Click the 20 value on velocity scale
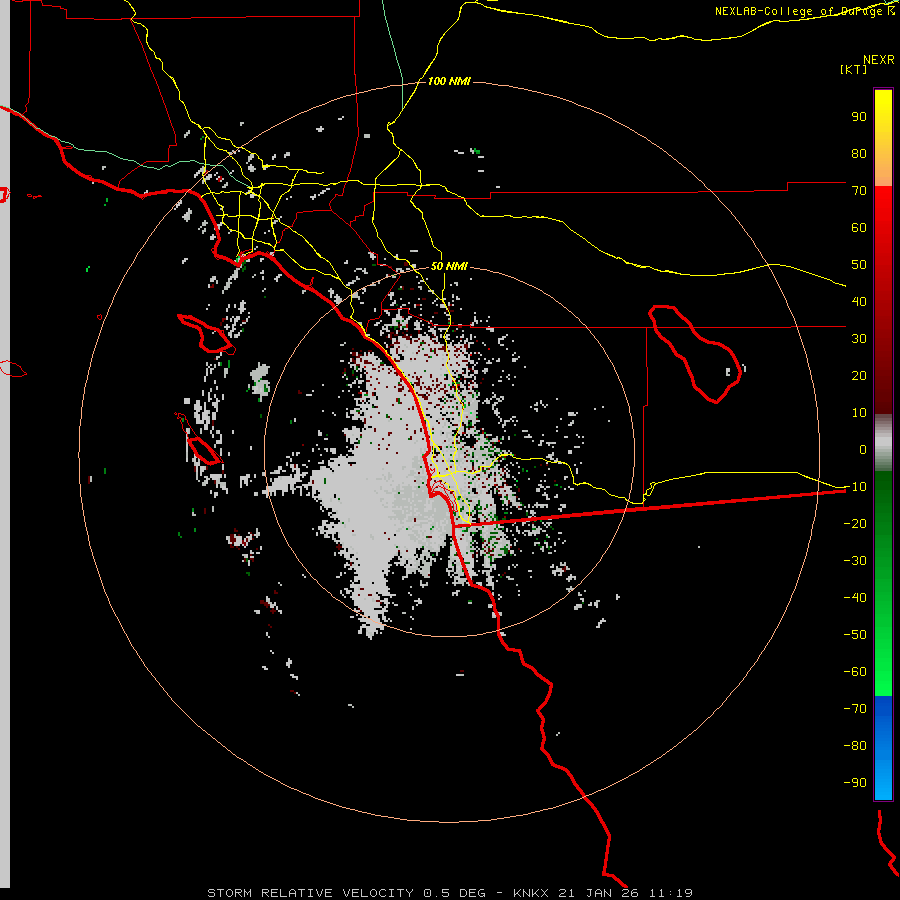This screenshot has height=900, width=900. point(859,376)
